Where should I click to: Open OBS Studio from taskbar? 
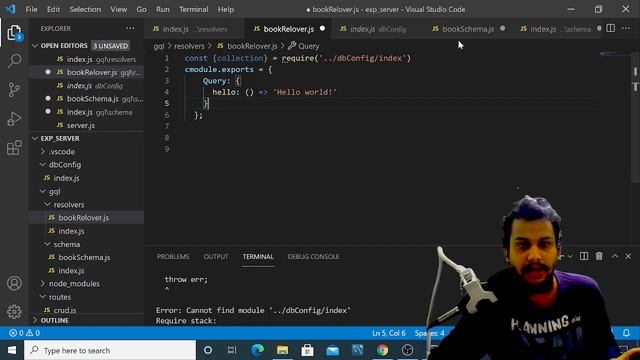point(407,350)
